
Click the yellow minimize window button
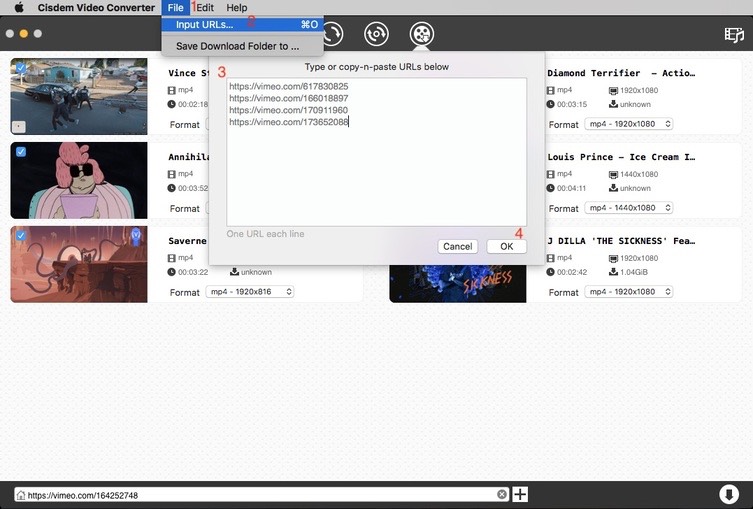pyautogui.click(x=24, y=34)
